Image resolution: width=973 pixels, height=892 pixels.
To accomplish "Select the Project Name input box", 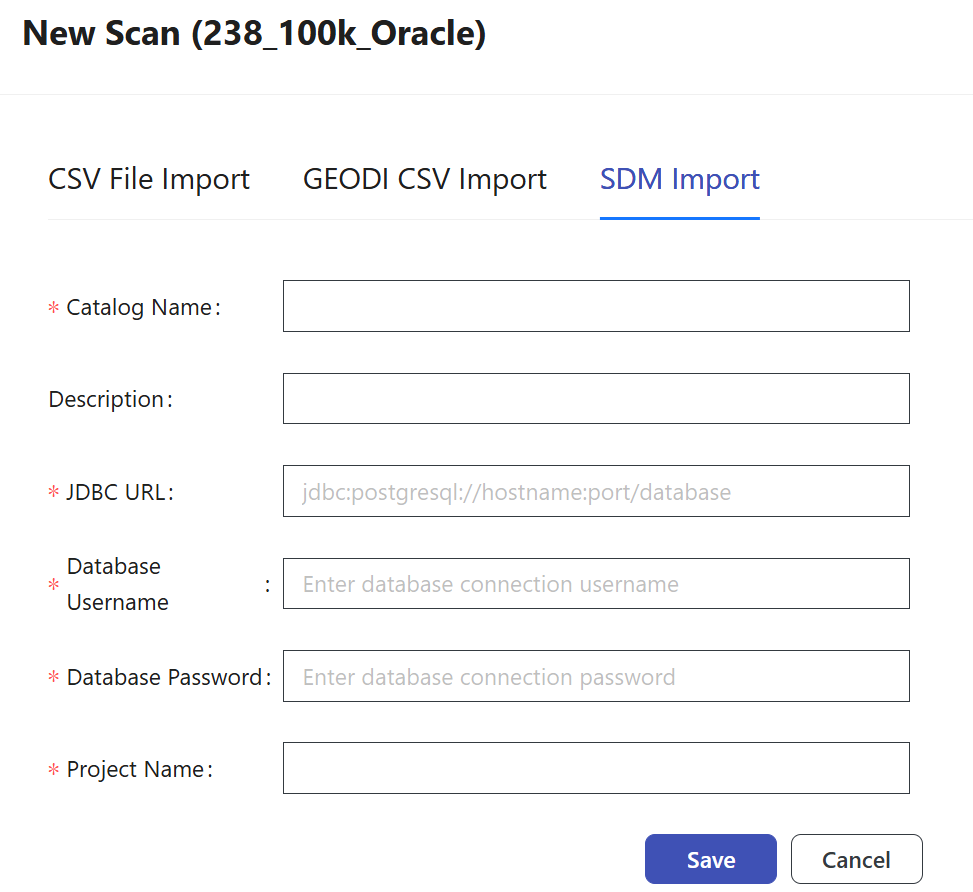I will click(x=596, y=768).
